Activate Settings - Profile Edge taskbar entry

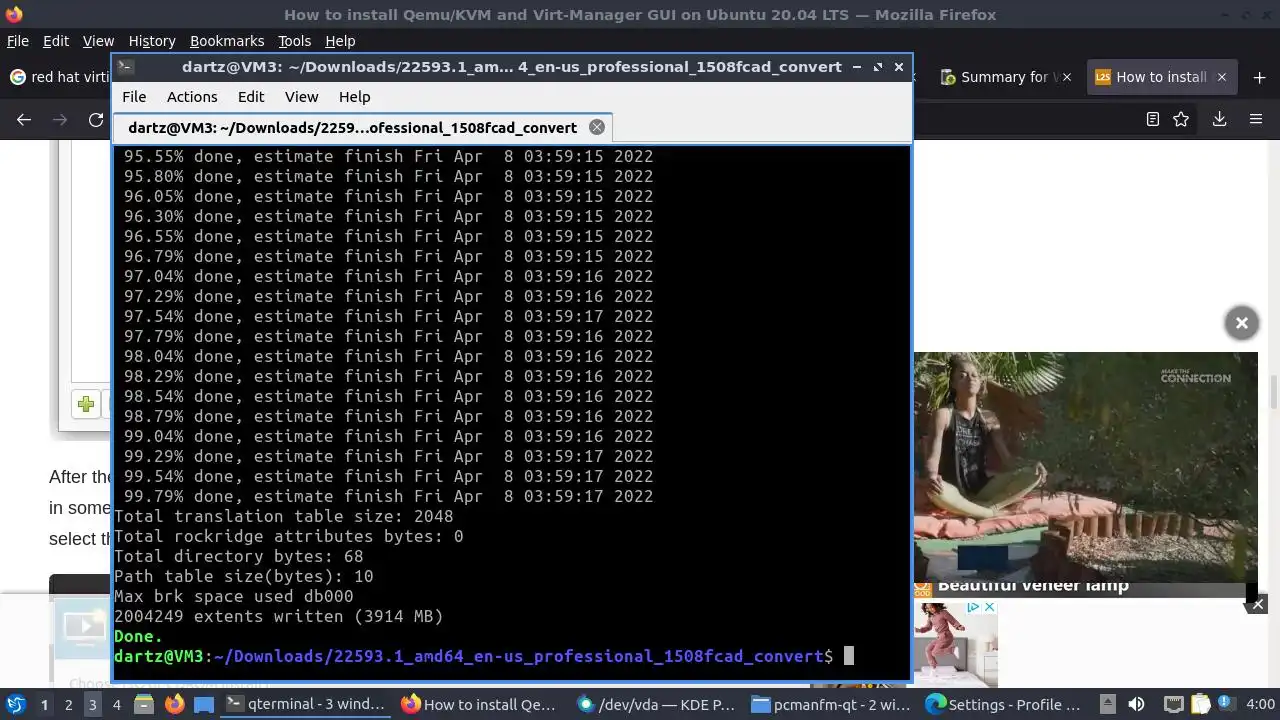[1005, 705]
